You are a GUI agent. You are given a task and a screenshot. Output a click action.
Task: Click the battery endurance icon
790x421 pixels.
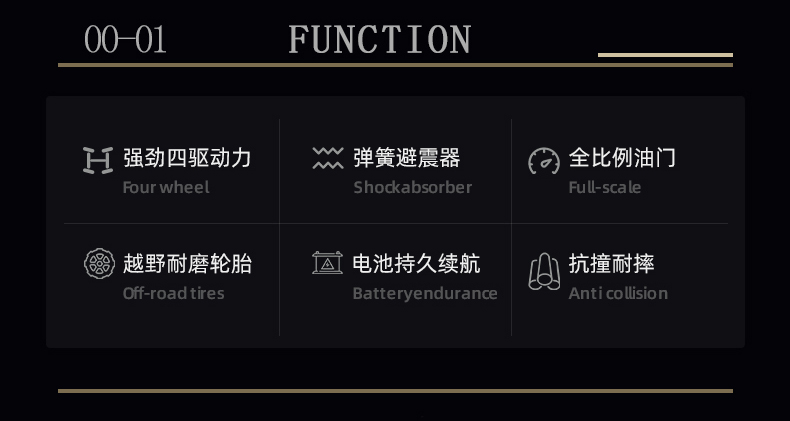click(327, 262)
